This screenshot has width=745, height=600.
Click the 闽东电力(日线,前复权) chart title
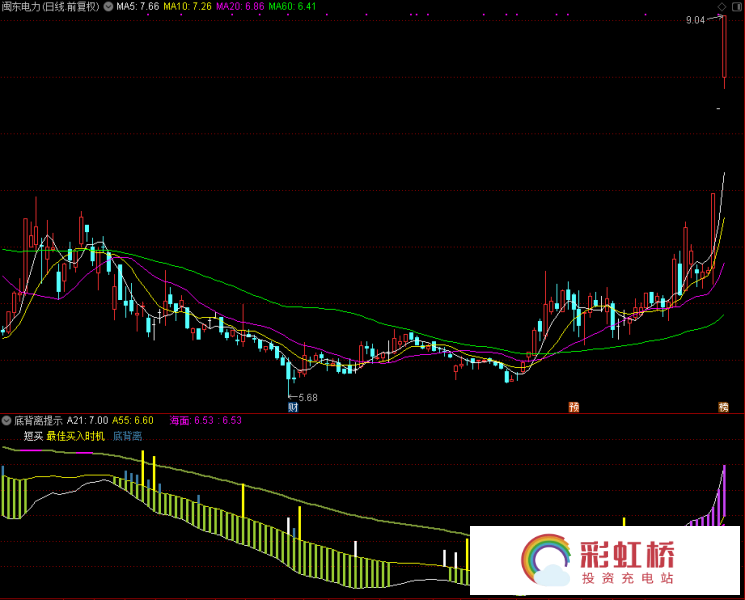pyautogui.click(x=51, y=7)
